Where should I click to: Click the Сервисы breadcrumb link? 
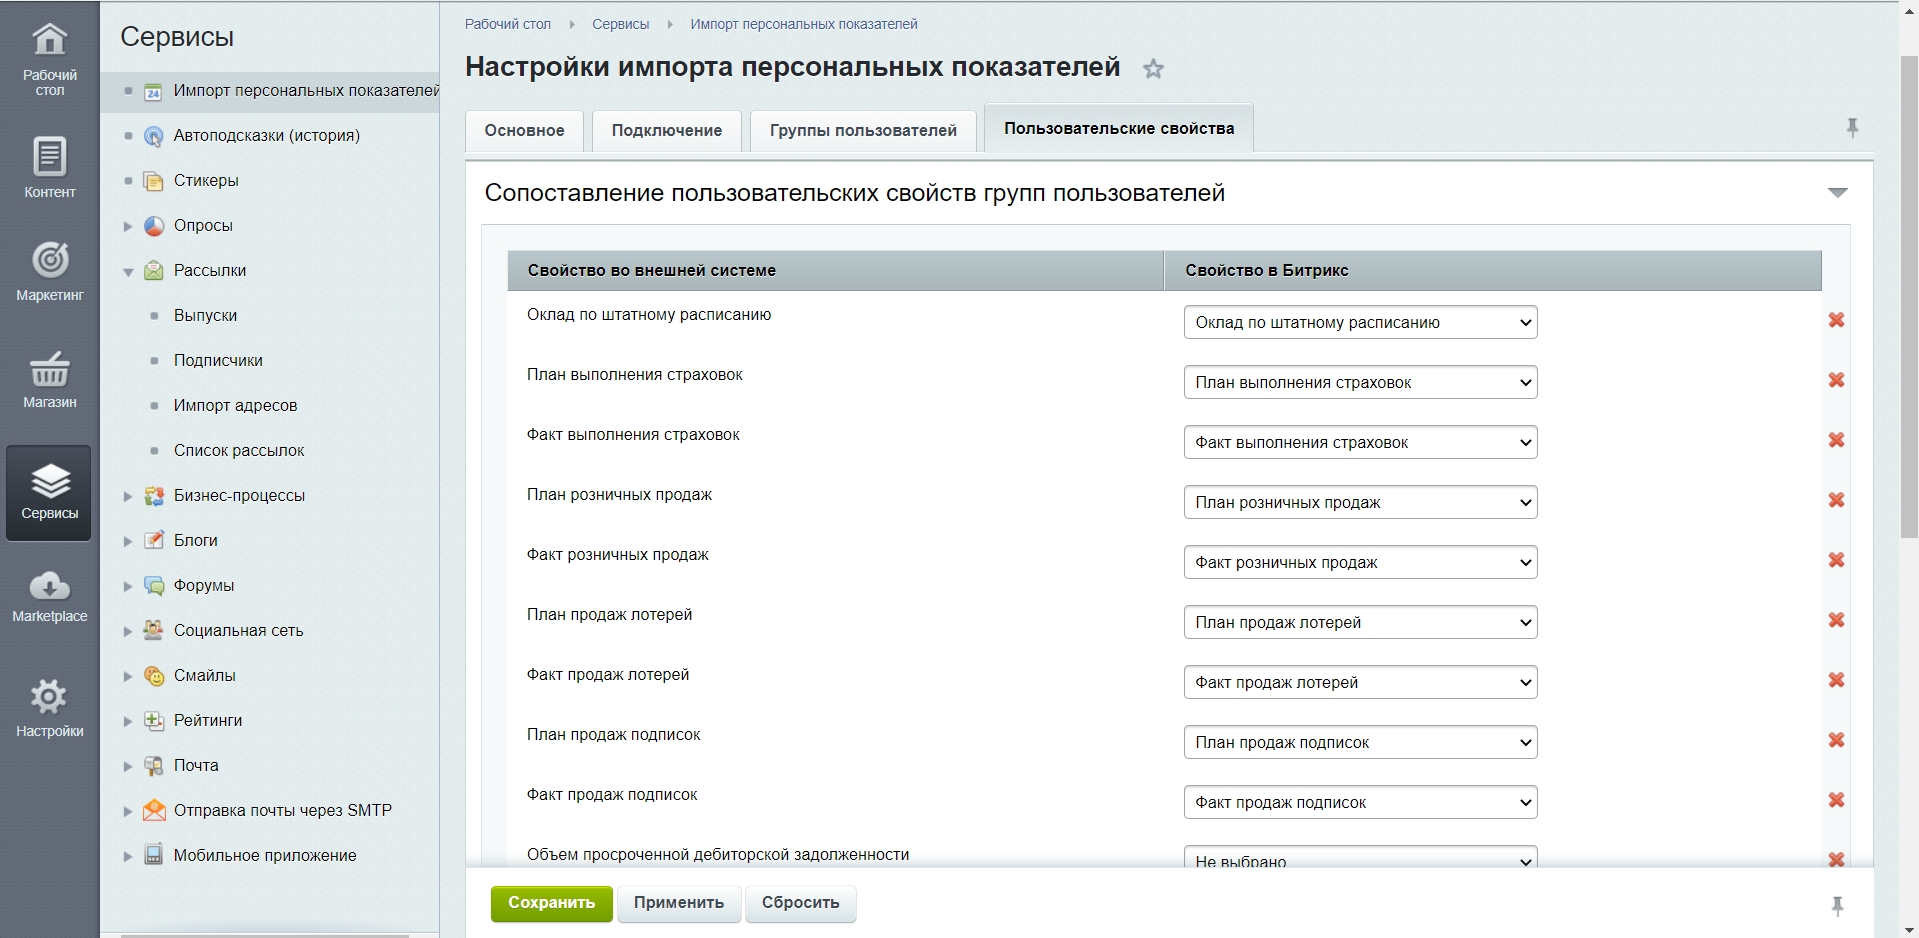coord(620,24)
